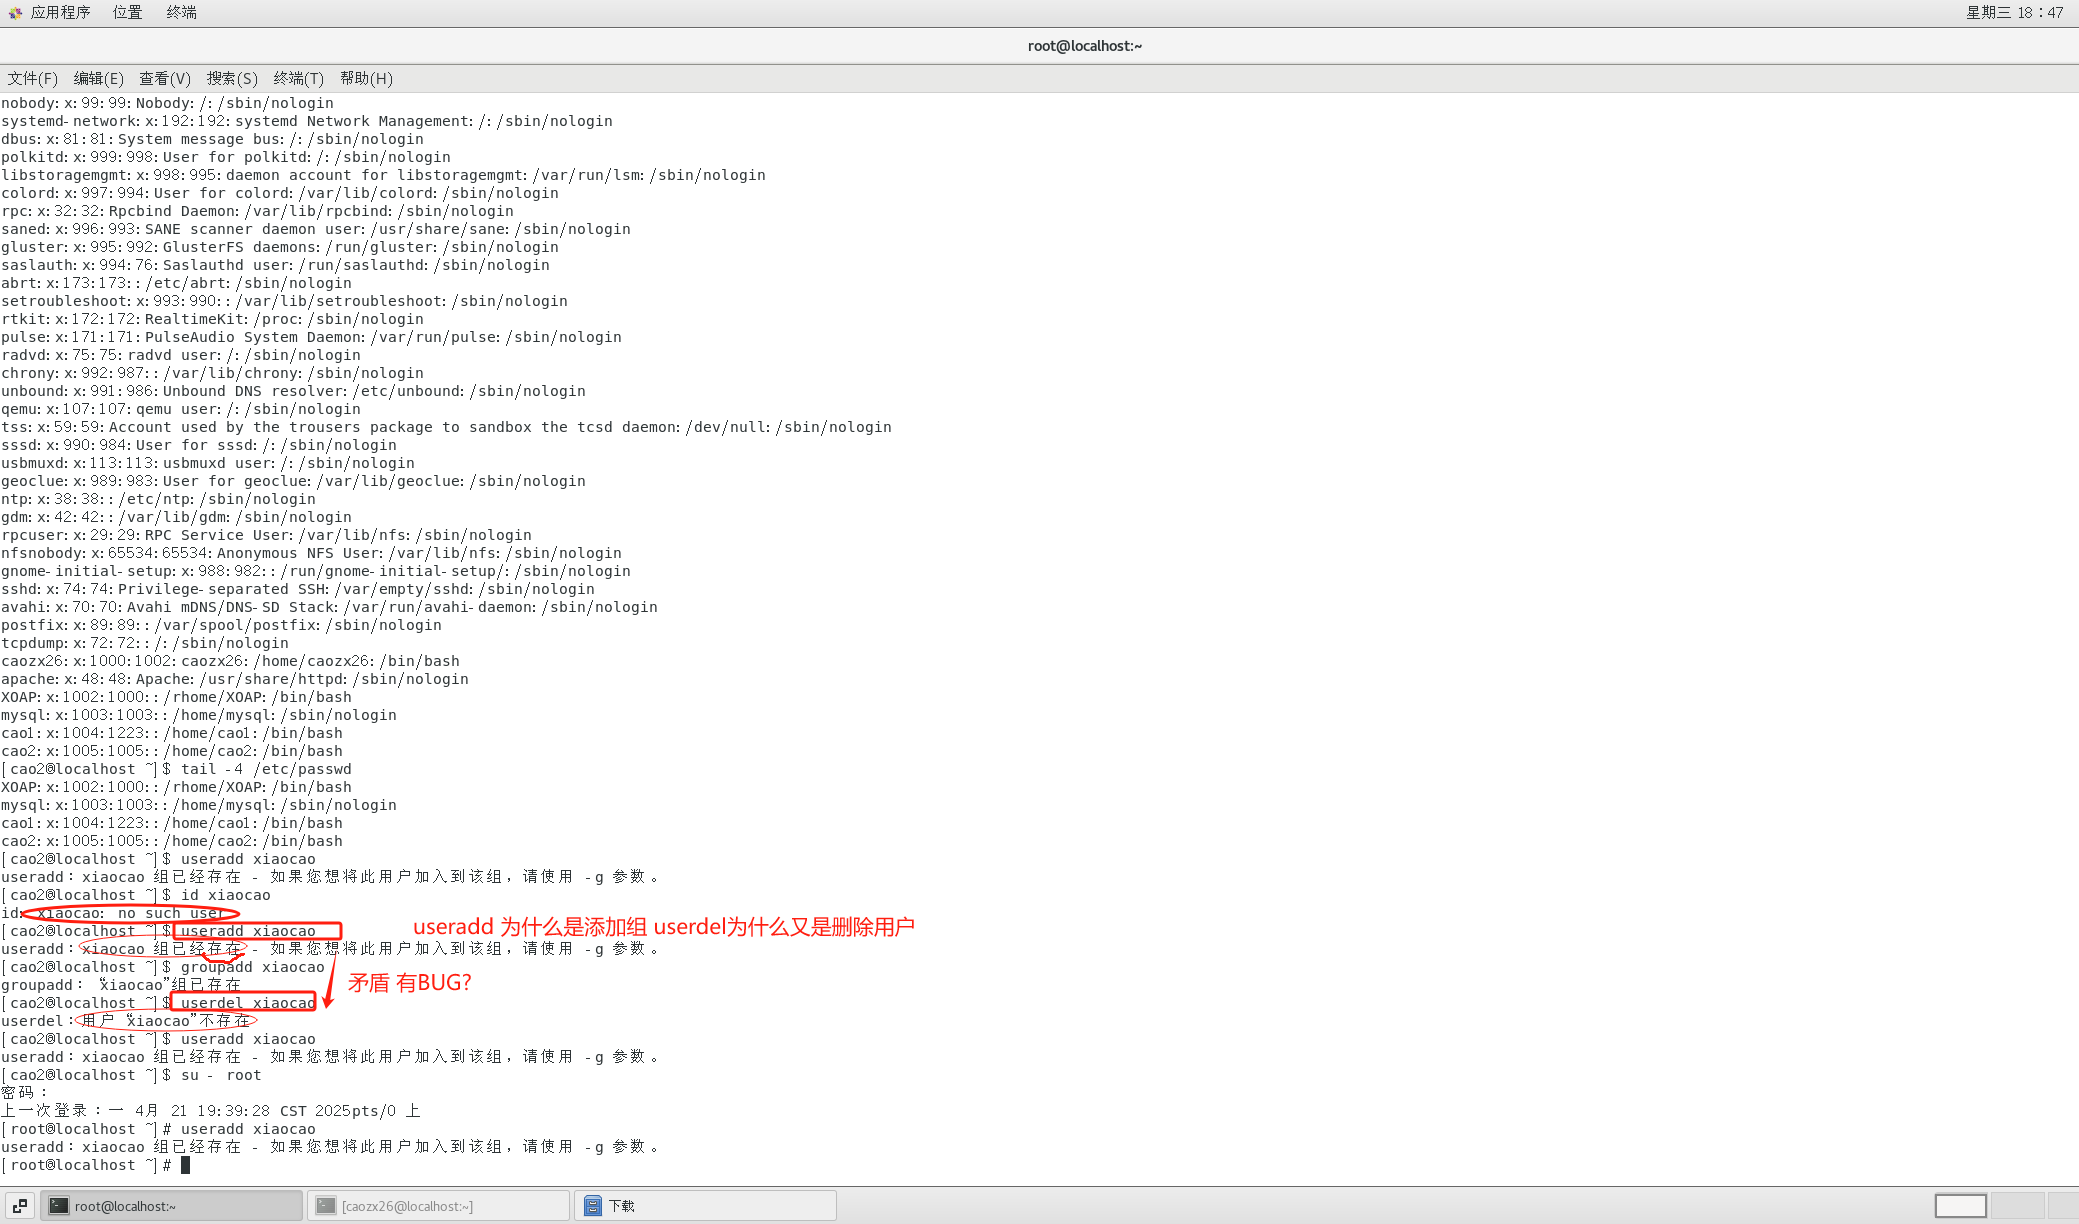Open the 帮助(H) menu
Image resolution: width=2079 pixels, height=1224 pixels.
pyautogui.click(x=366, y=78)
